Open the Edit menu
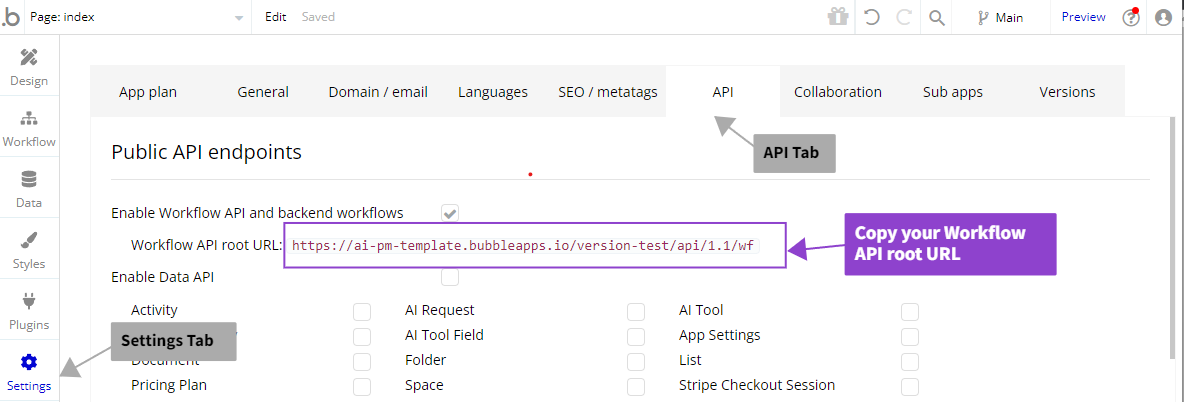This screenshot has height=402, width=1184. (275, 17)
